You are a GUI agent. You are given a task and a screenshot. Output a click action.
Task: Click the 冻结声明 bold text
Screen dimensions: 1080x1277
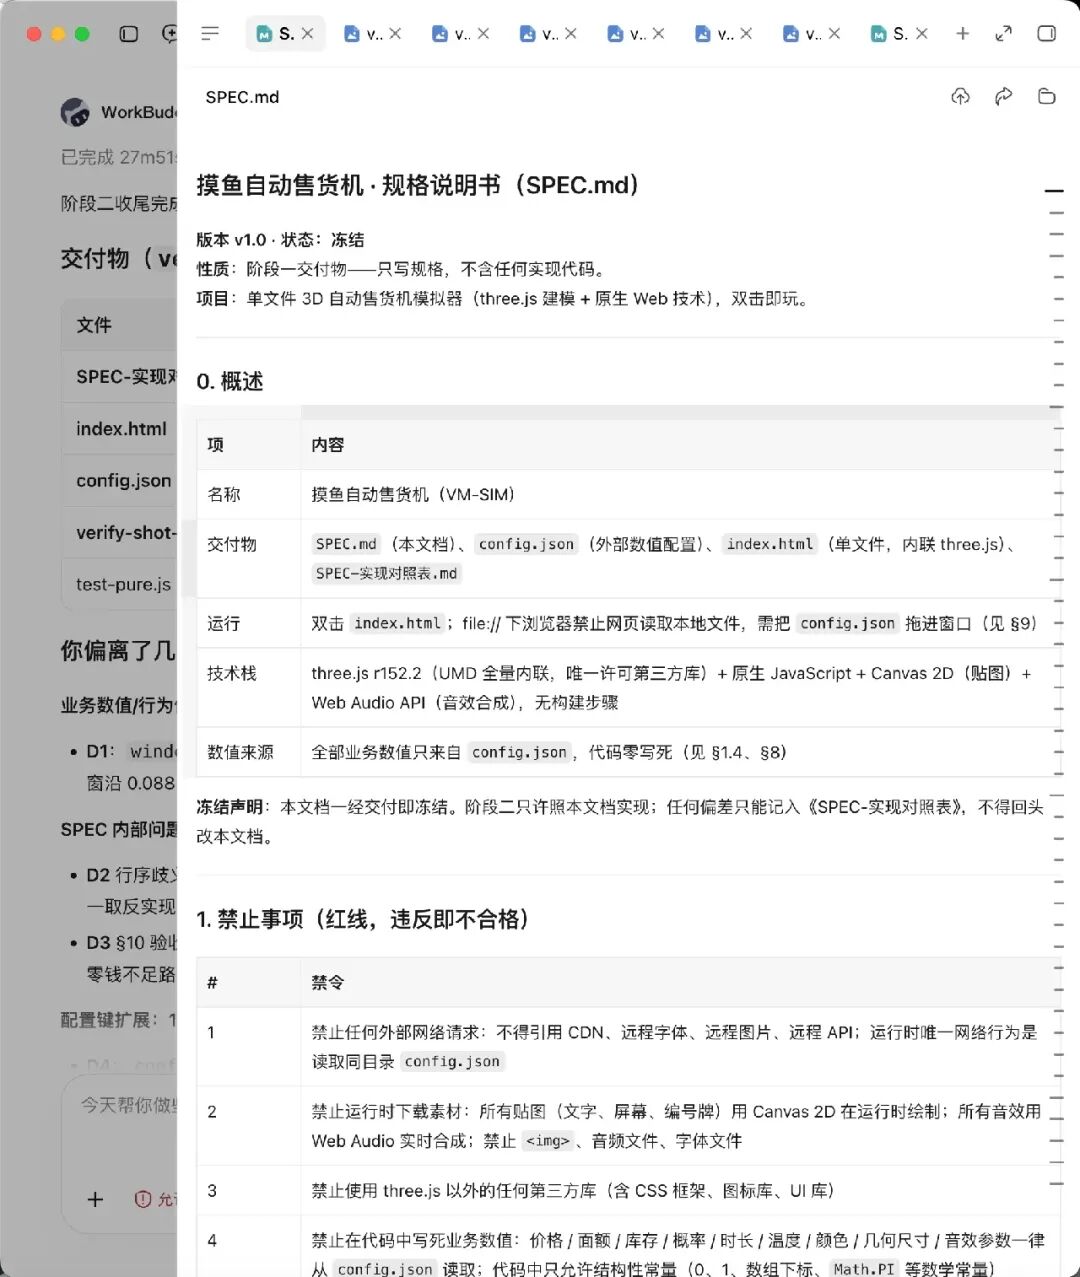(229, 807)
